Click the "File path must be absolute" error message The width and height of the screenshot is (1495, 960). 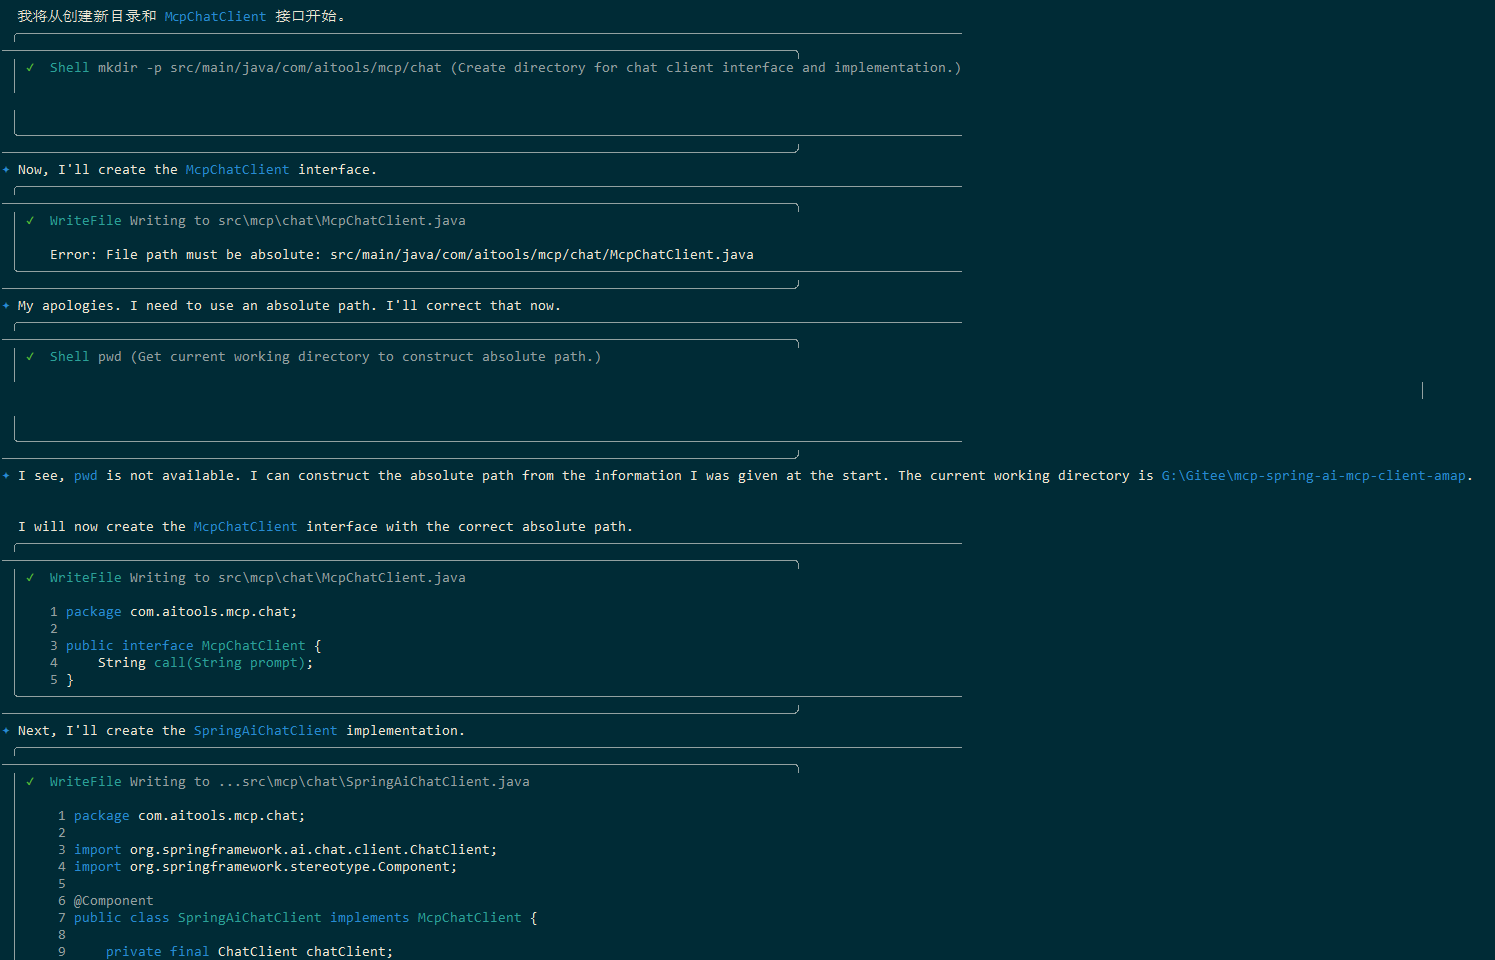[401, 255]
